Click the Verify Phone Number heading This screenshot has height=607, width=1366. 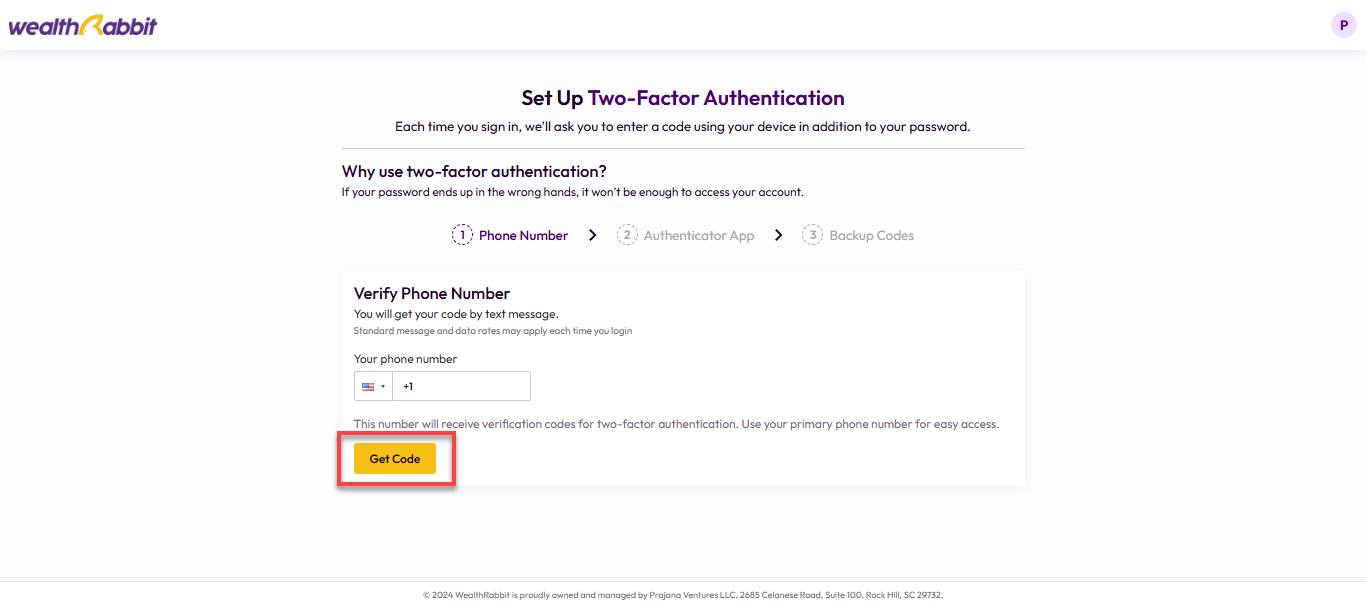[x=432, y=293]
